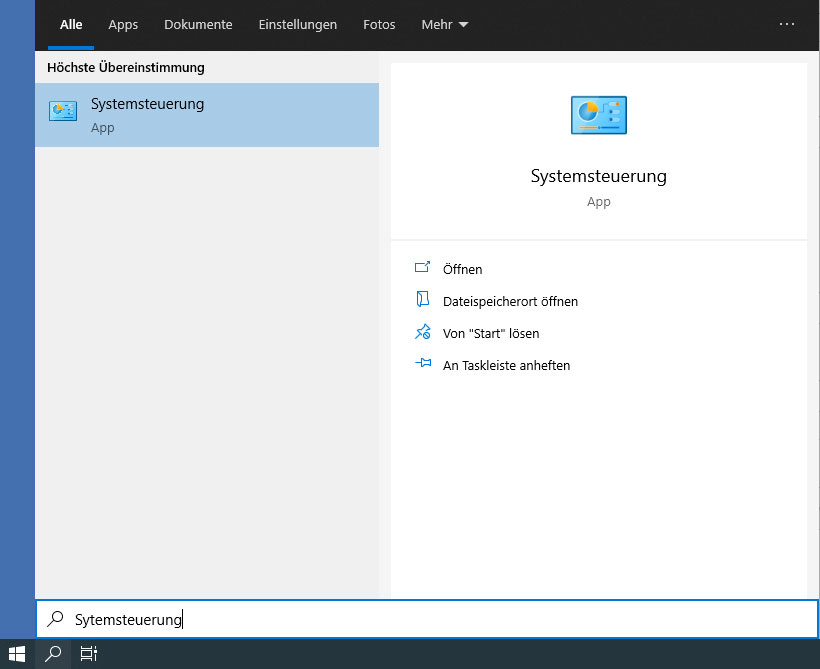
Task: Click the taskbar search magnifier icon
Action: (x=53, y=654)
